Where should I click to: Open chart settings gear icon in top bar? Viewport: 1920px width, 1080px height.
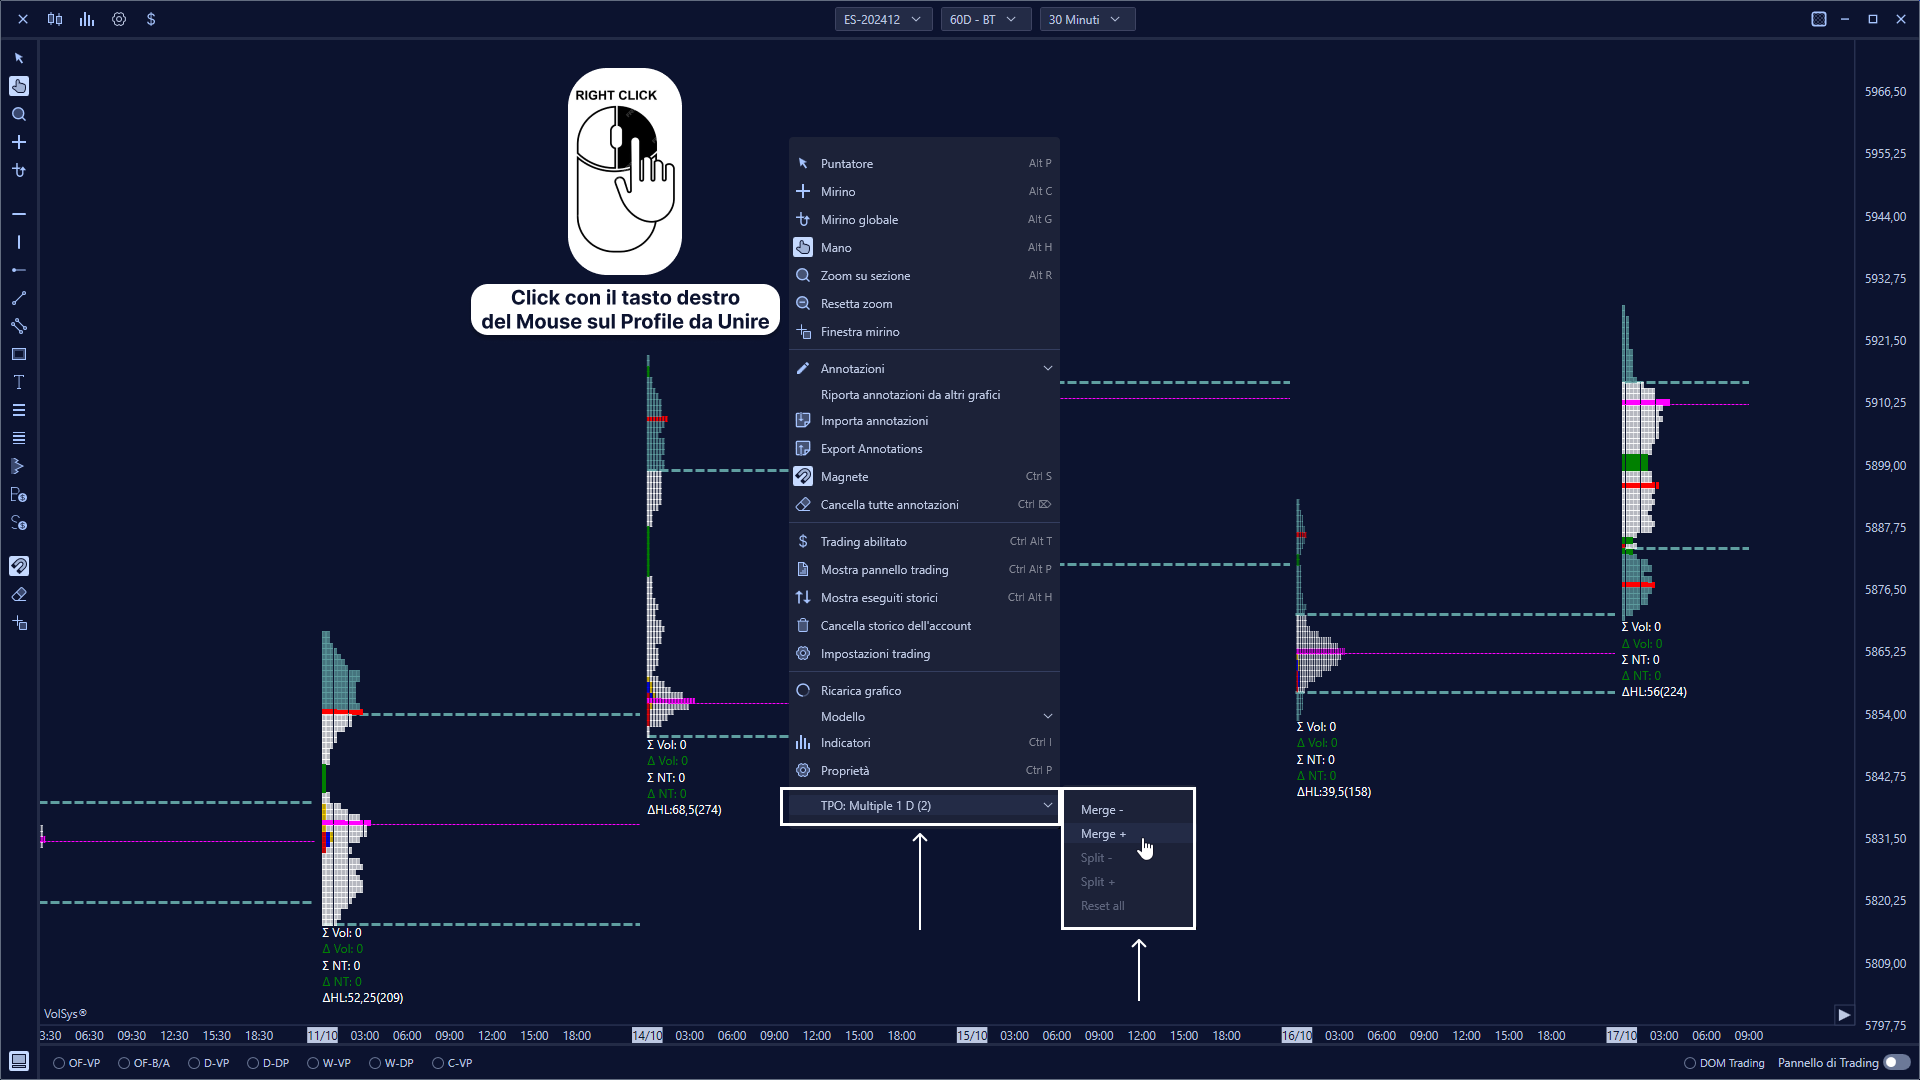[119, 19]
